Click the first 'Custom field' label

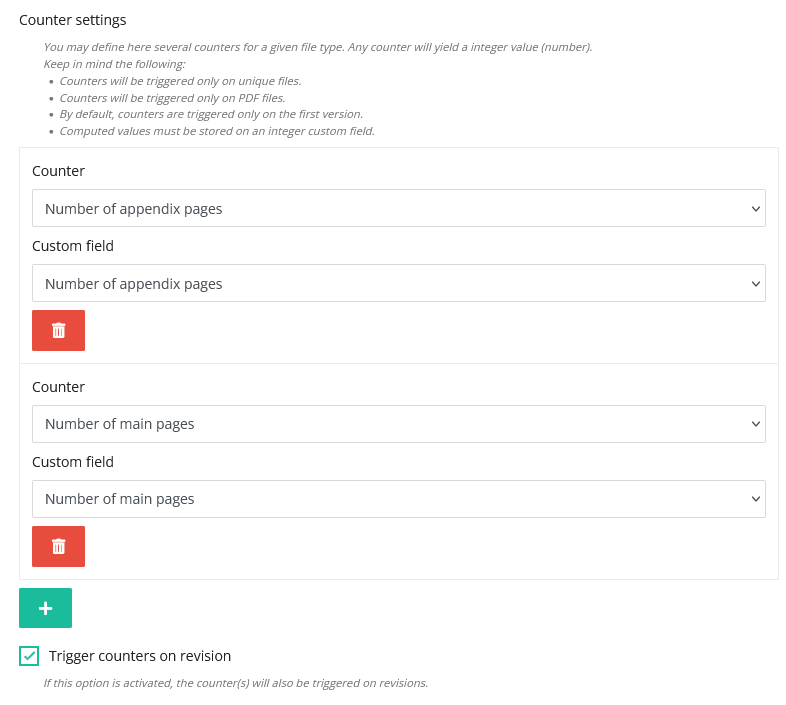click(x=73, y=246)
